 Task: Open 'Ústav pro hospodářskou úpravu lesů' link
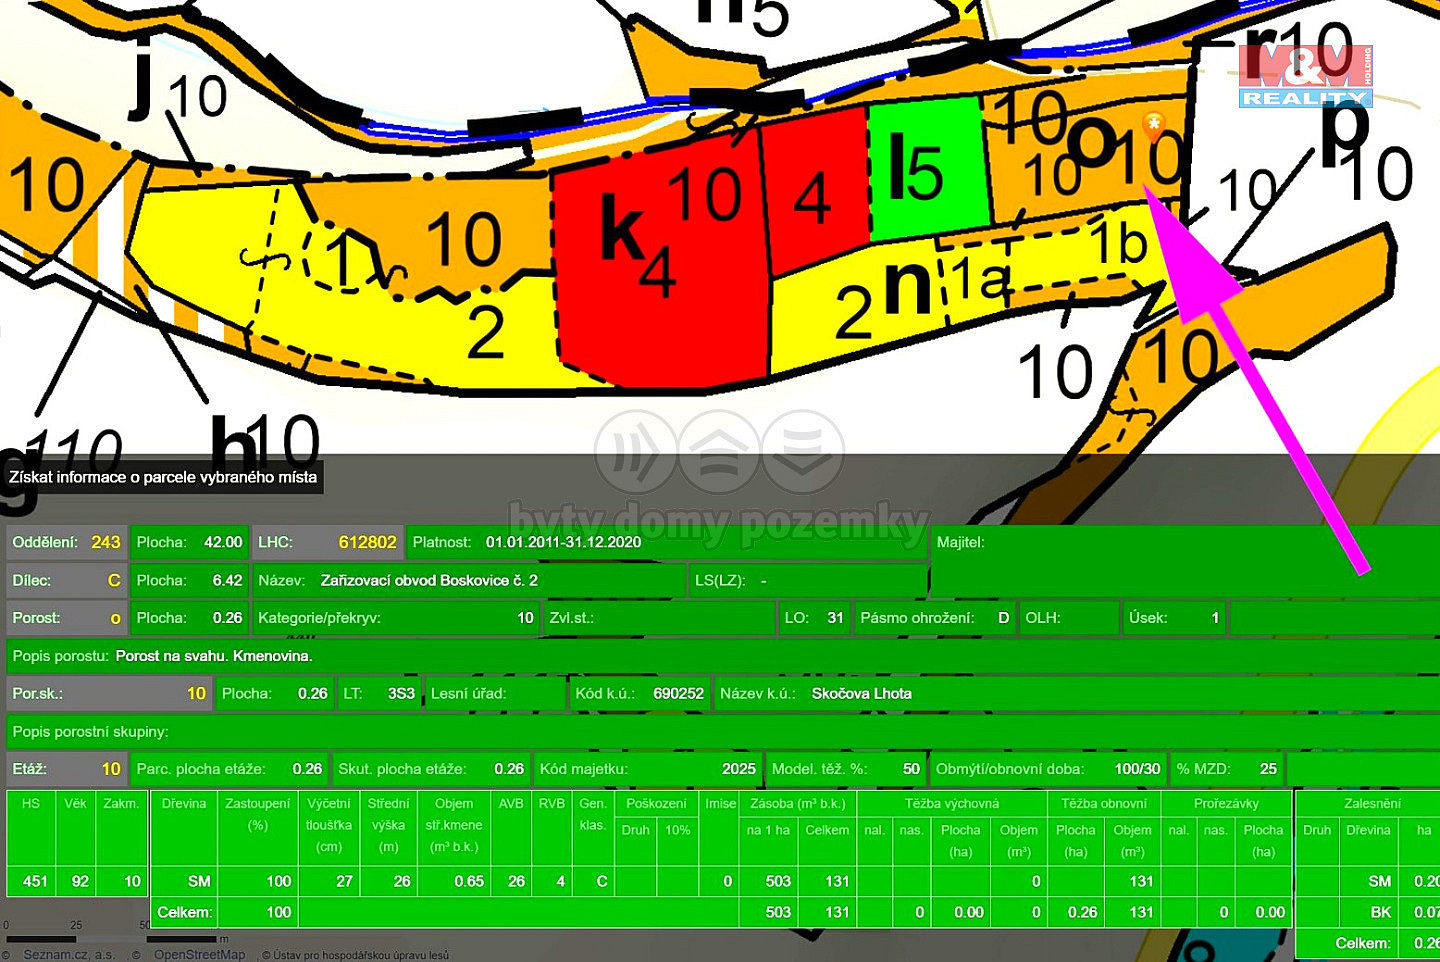[362, 955]
